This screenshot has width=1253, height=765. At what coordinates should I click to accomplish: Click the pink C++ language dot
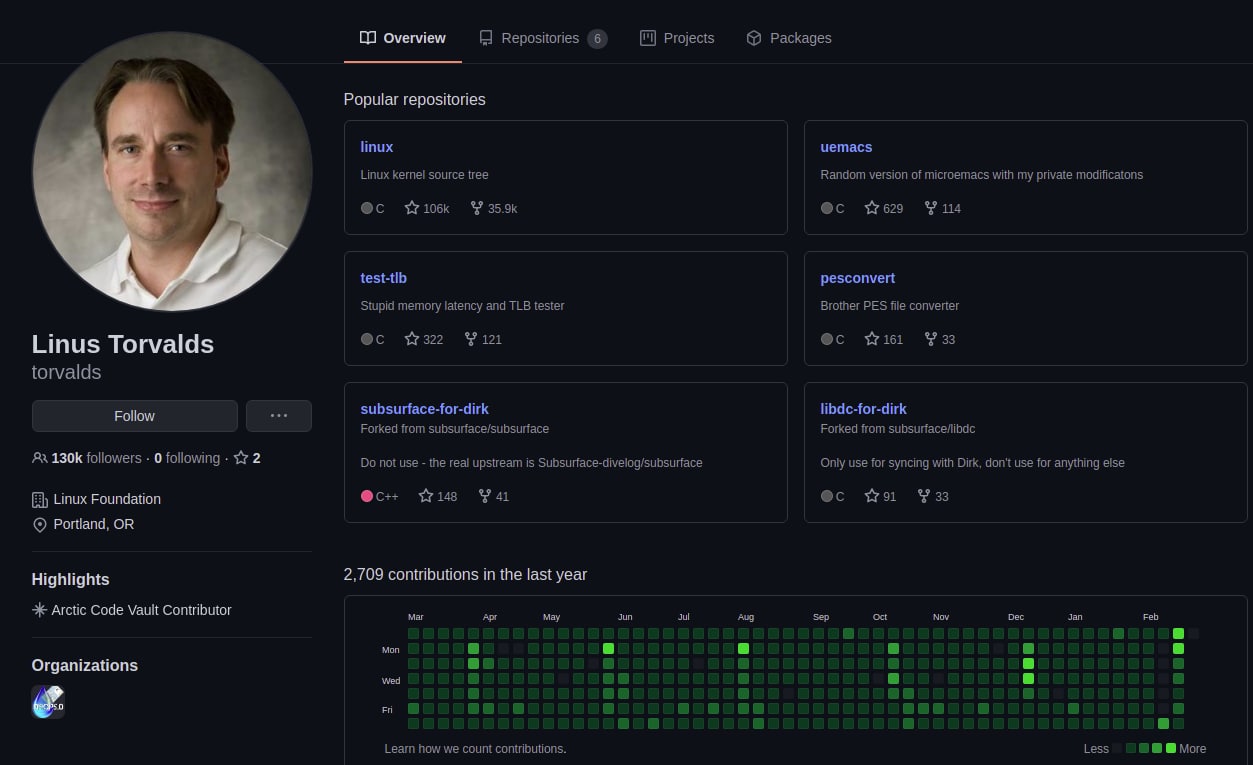pyautogui.click(x=367, y=496)
